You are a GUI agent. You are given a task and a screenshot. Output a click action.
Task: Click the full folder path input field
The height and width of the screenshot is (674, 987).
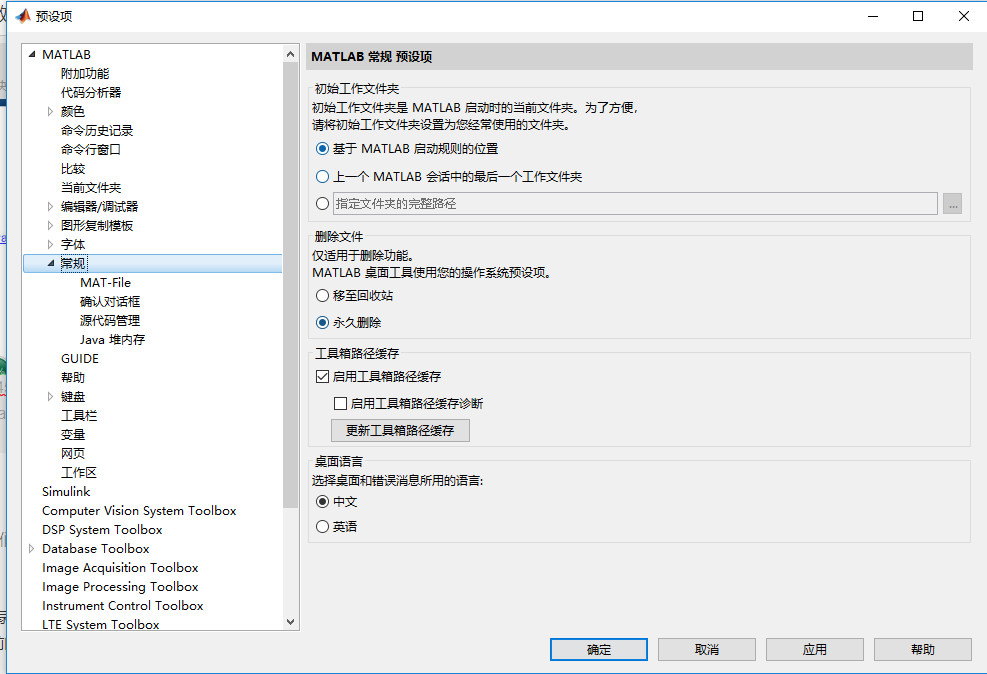tap(635, 204)
